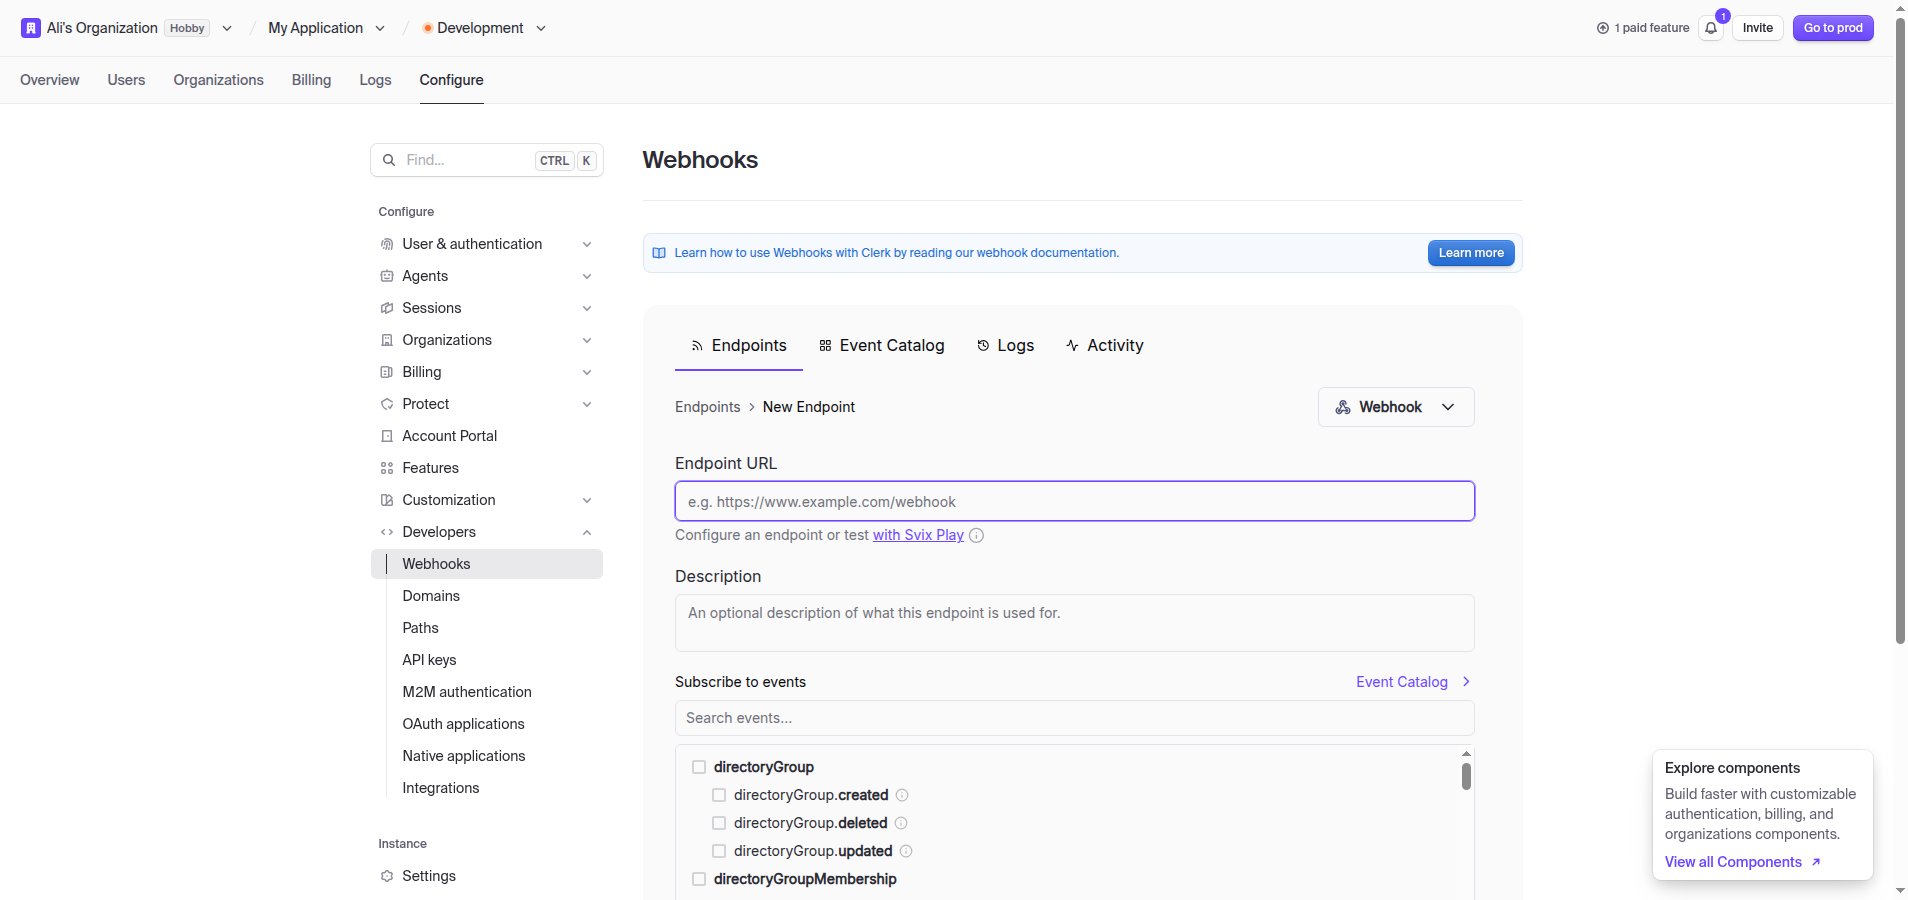Click the info icon next to directoryGroup.created
This screenshot has height=900, width=1908.
tap(902, 795)
